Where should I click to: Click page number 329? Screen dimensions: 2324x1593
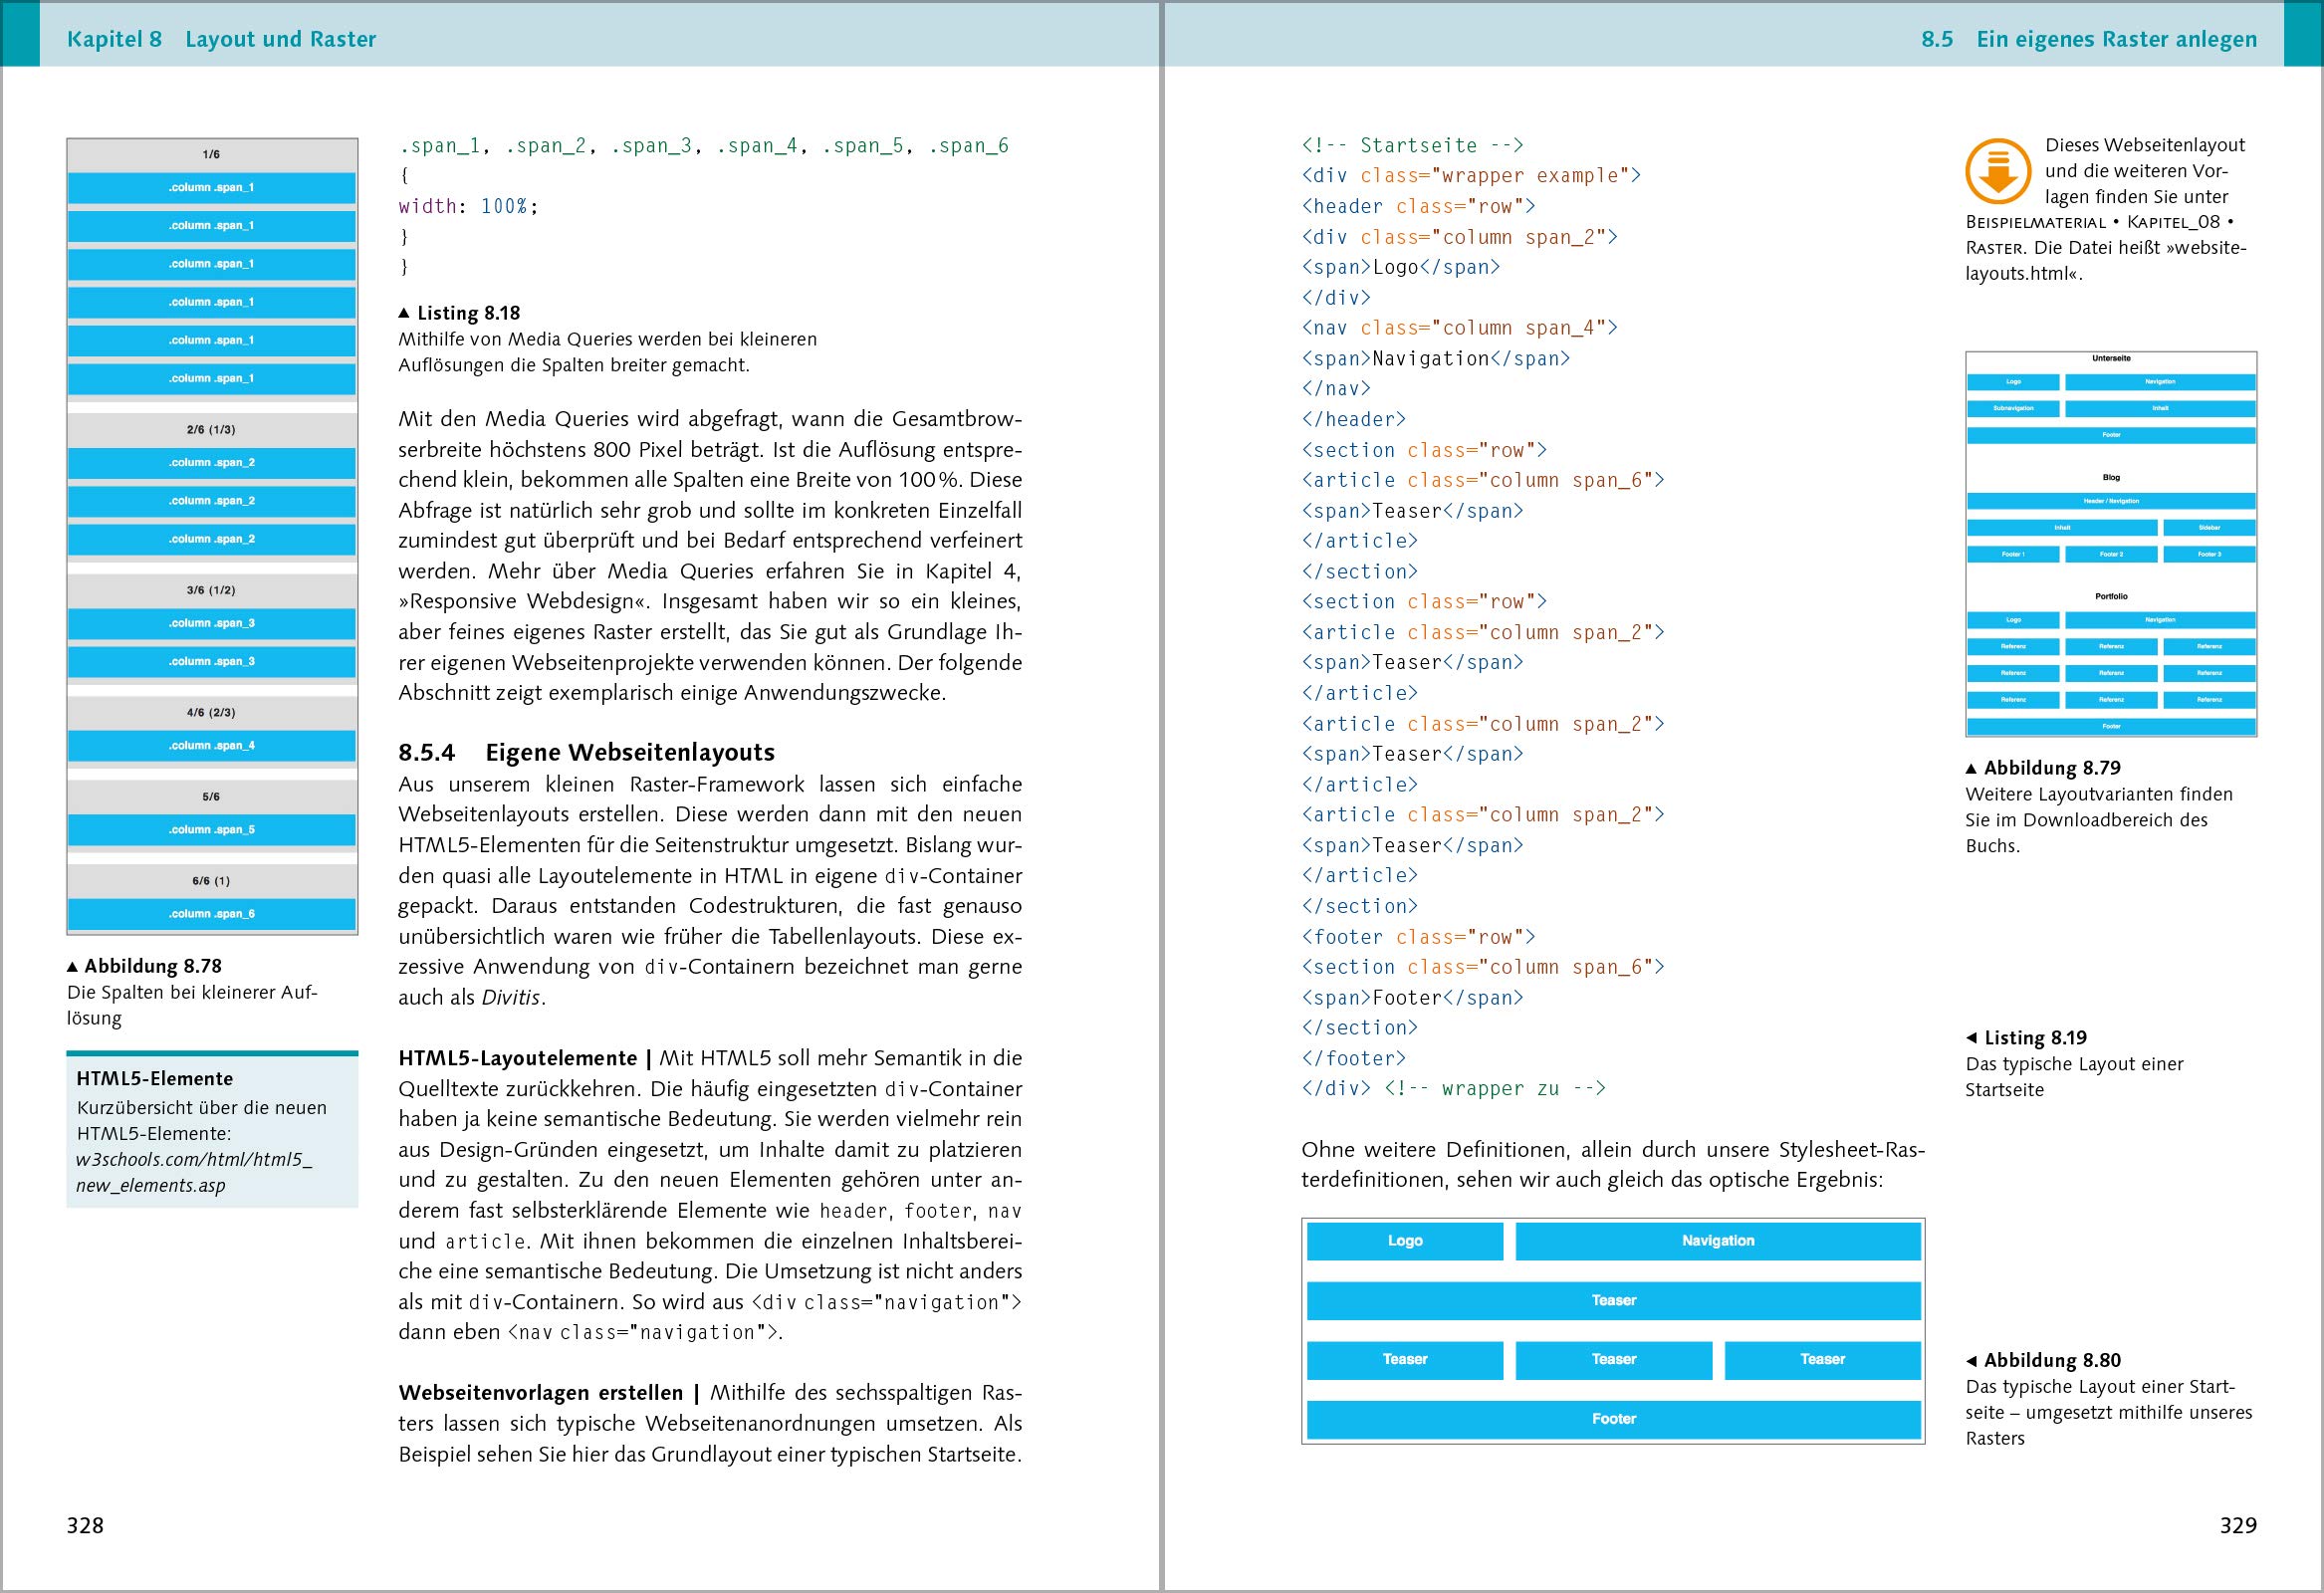[2238, 1525]
